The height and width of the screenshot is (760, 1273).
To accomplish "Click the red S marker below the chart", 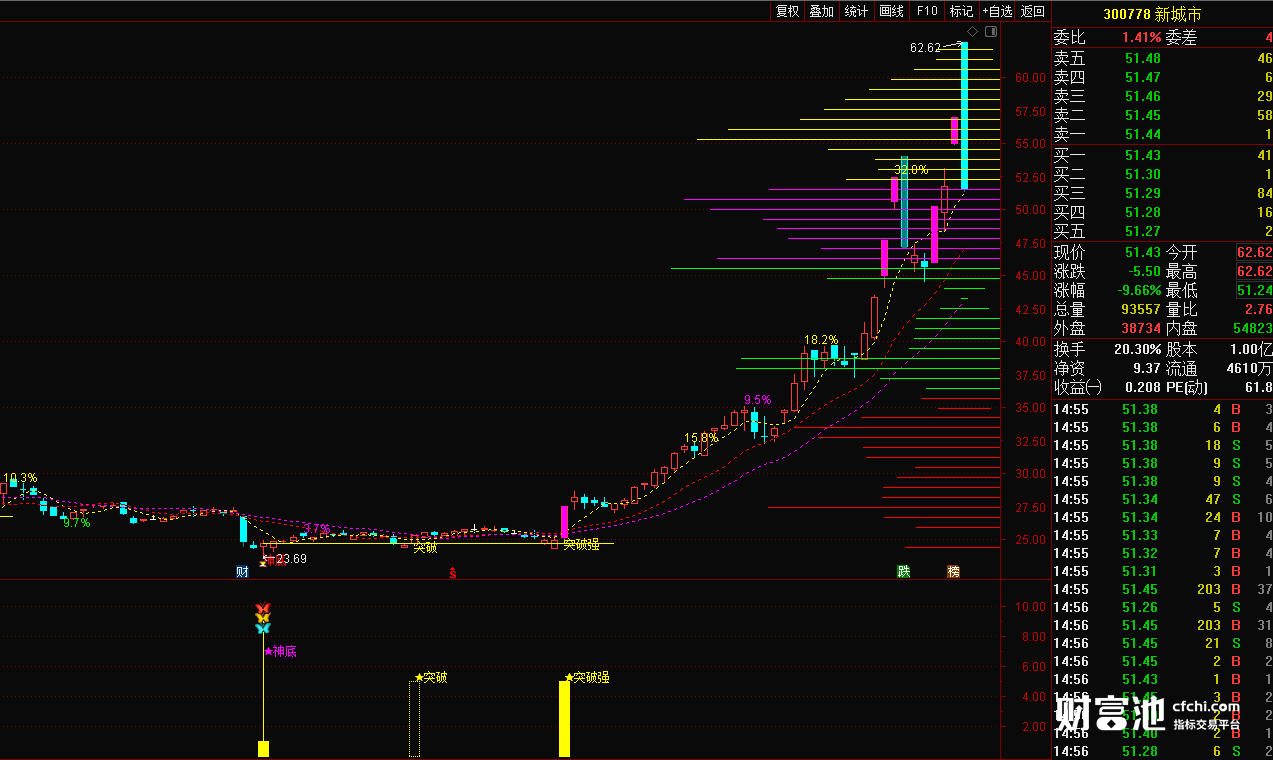I will point(452,573).
